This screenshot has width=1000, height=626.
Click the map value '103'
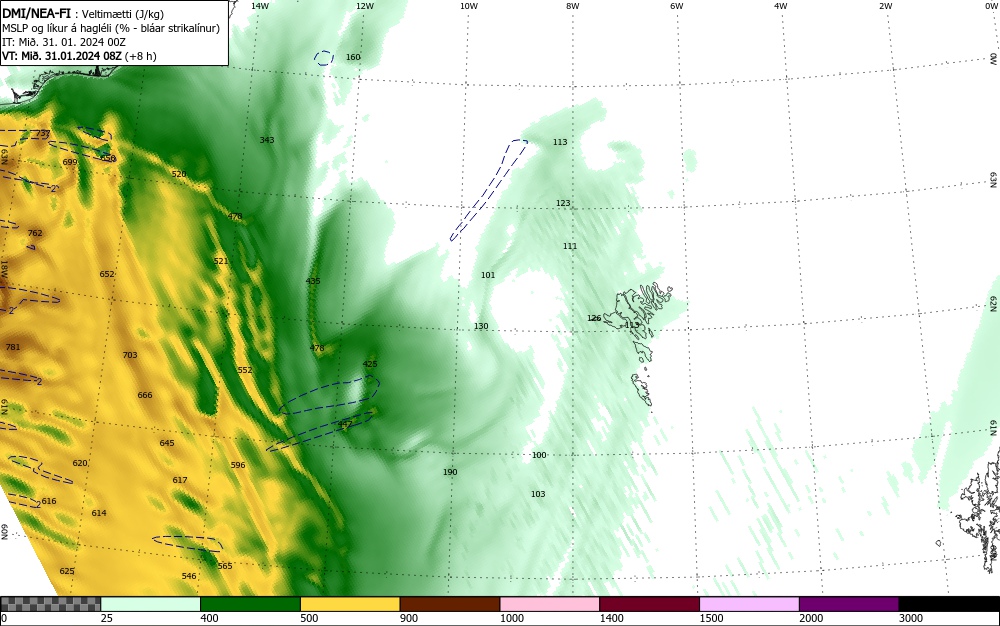coord(538,494)
